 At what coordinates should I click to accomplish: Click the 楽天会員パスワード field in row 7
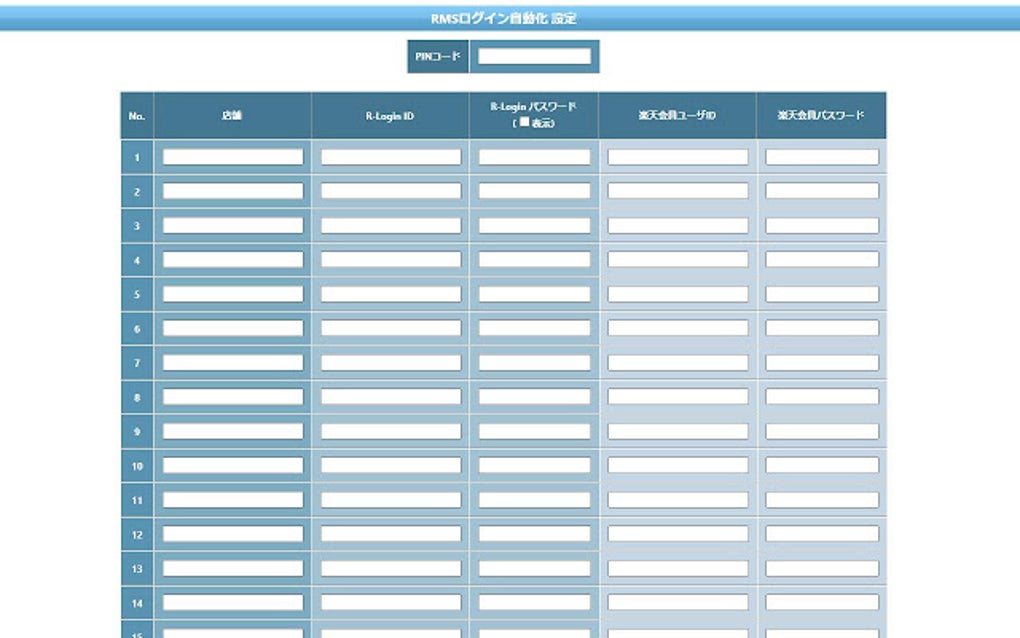coord(822,363)
